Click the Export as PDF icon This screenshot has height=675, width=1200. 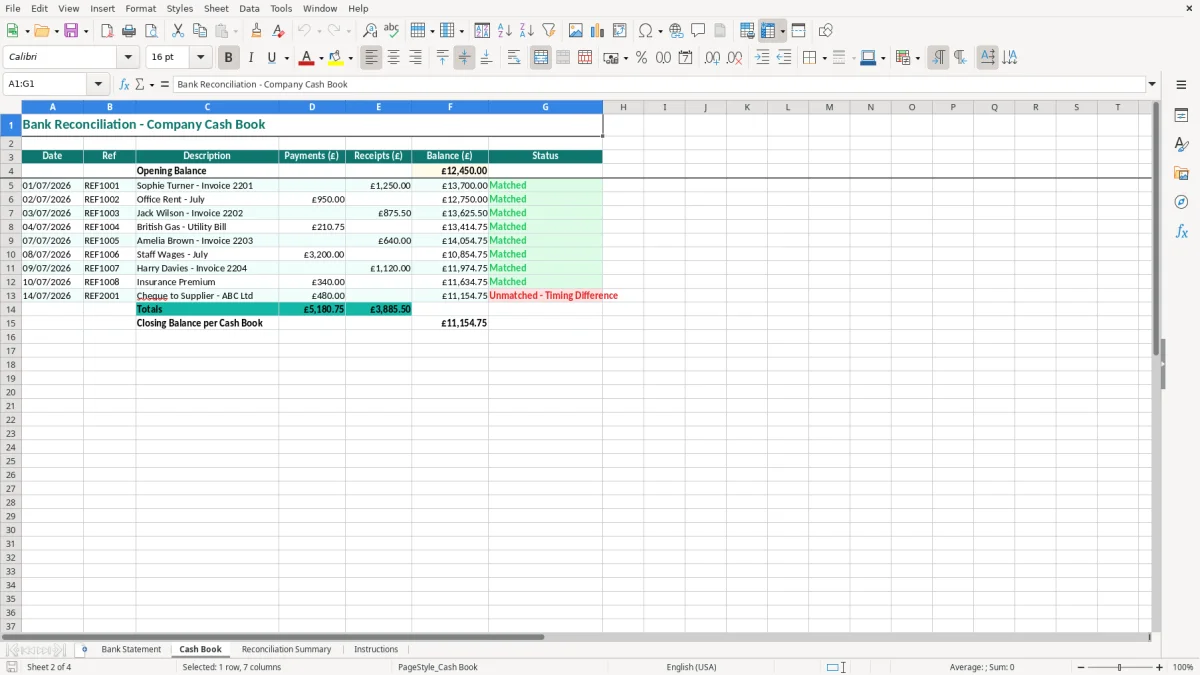tap(107, 31)
